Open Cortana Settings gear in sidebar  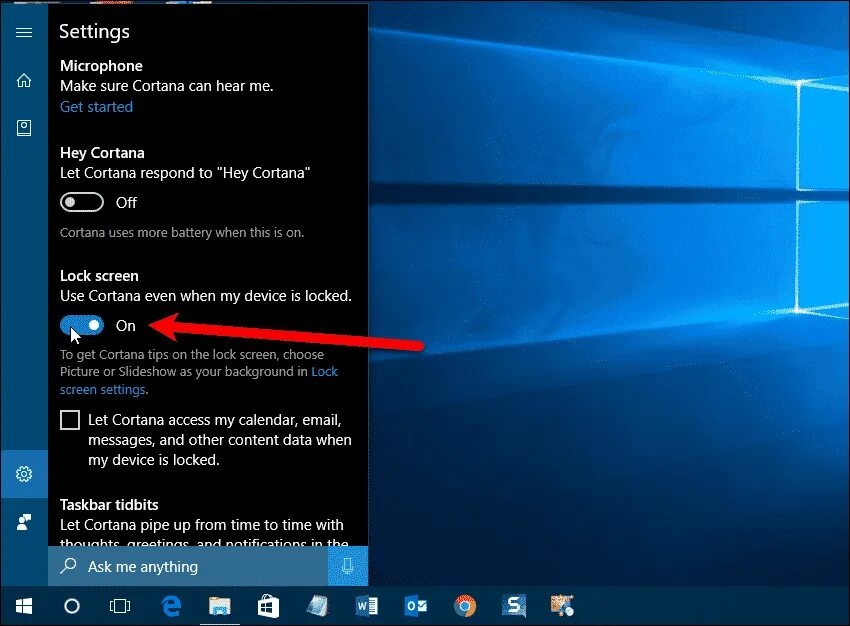click(24, 474)
